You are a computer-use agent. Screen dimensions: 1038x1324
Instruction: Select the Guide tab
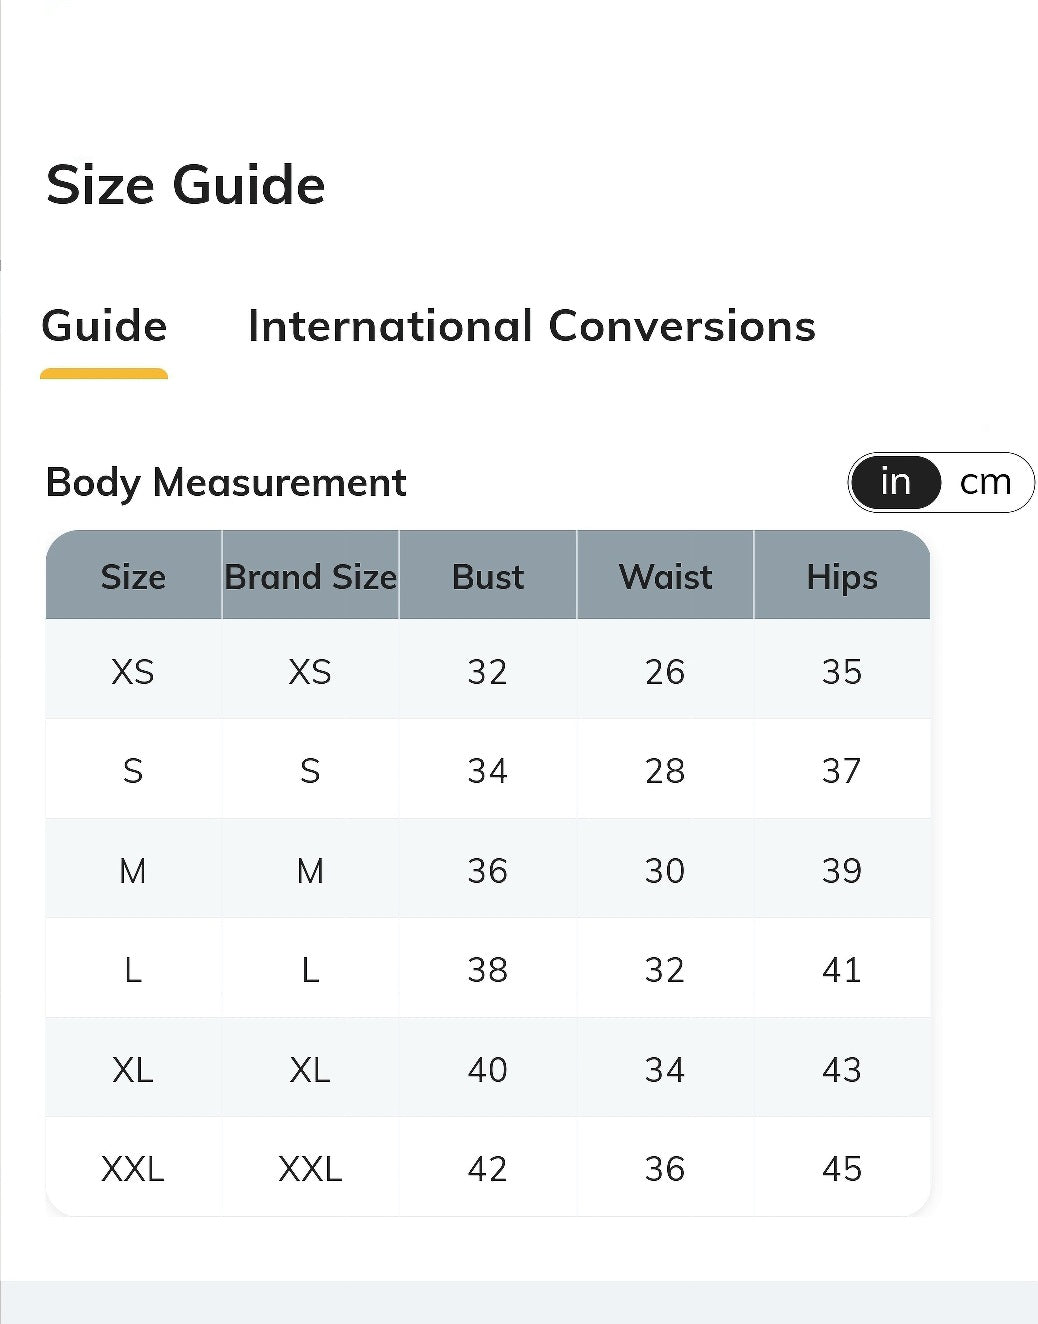click(x=104, y=326)
